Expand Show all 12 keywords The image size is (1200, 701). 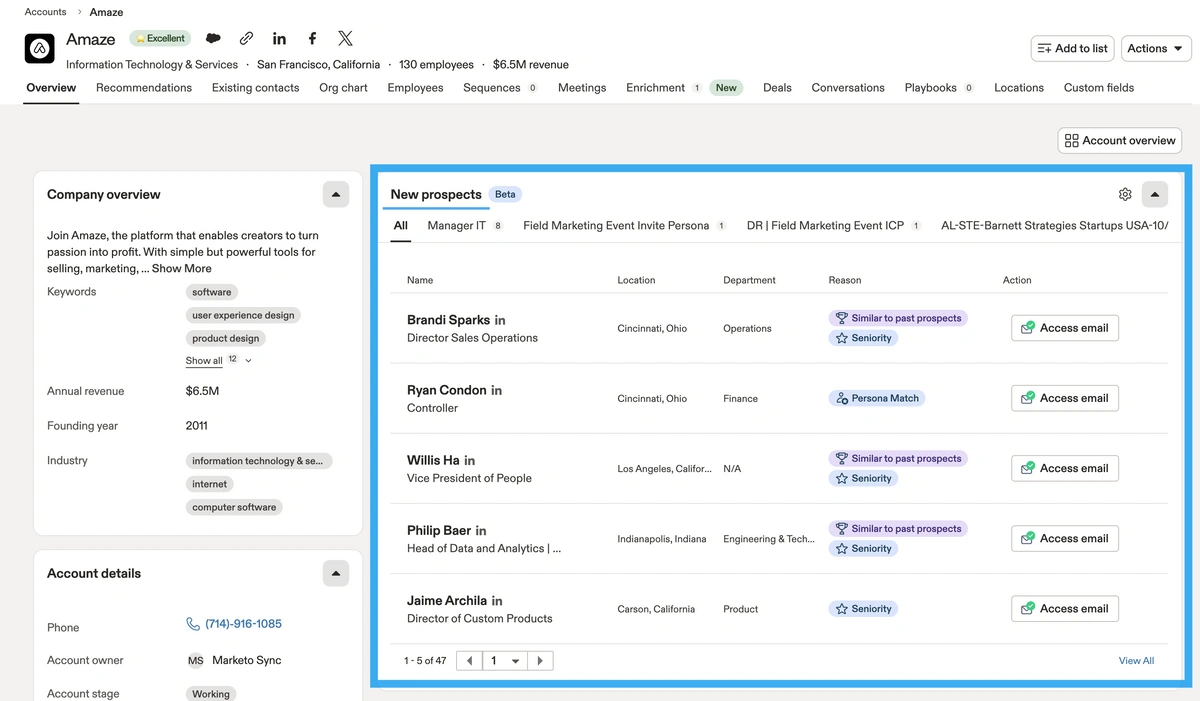coord(219,360)
